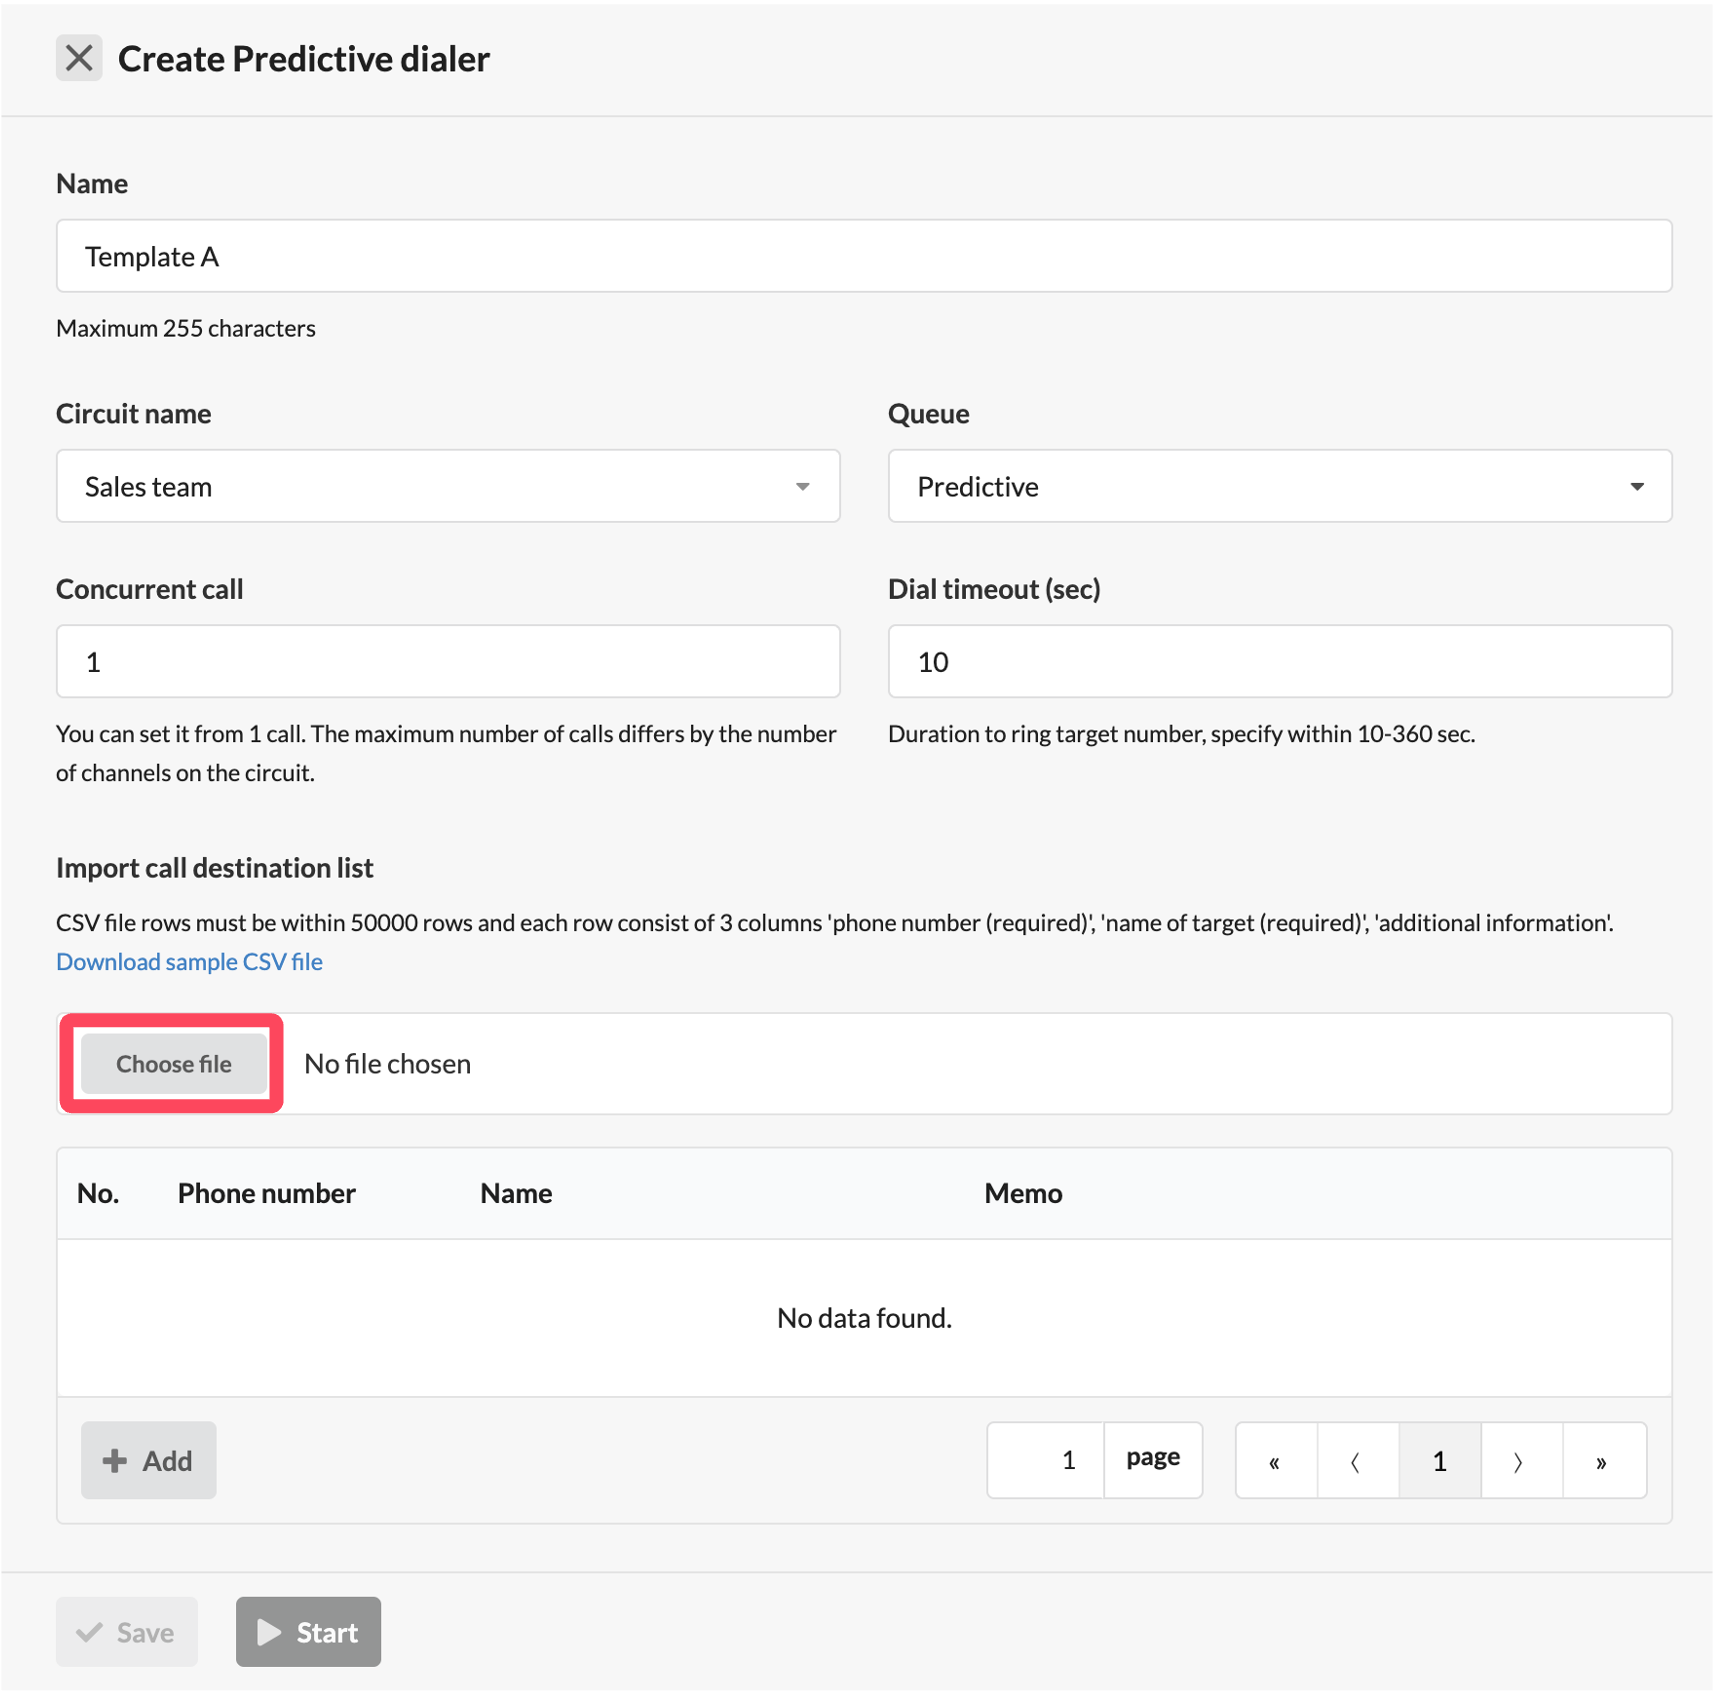Click the Phone number column header
The width and height of the screenshot is (1714, 1691).
tap(266, 1193)
